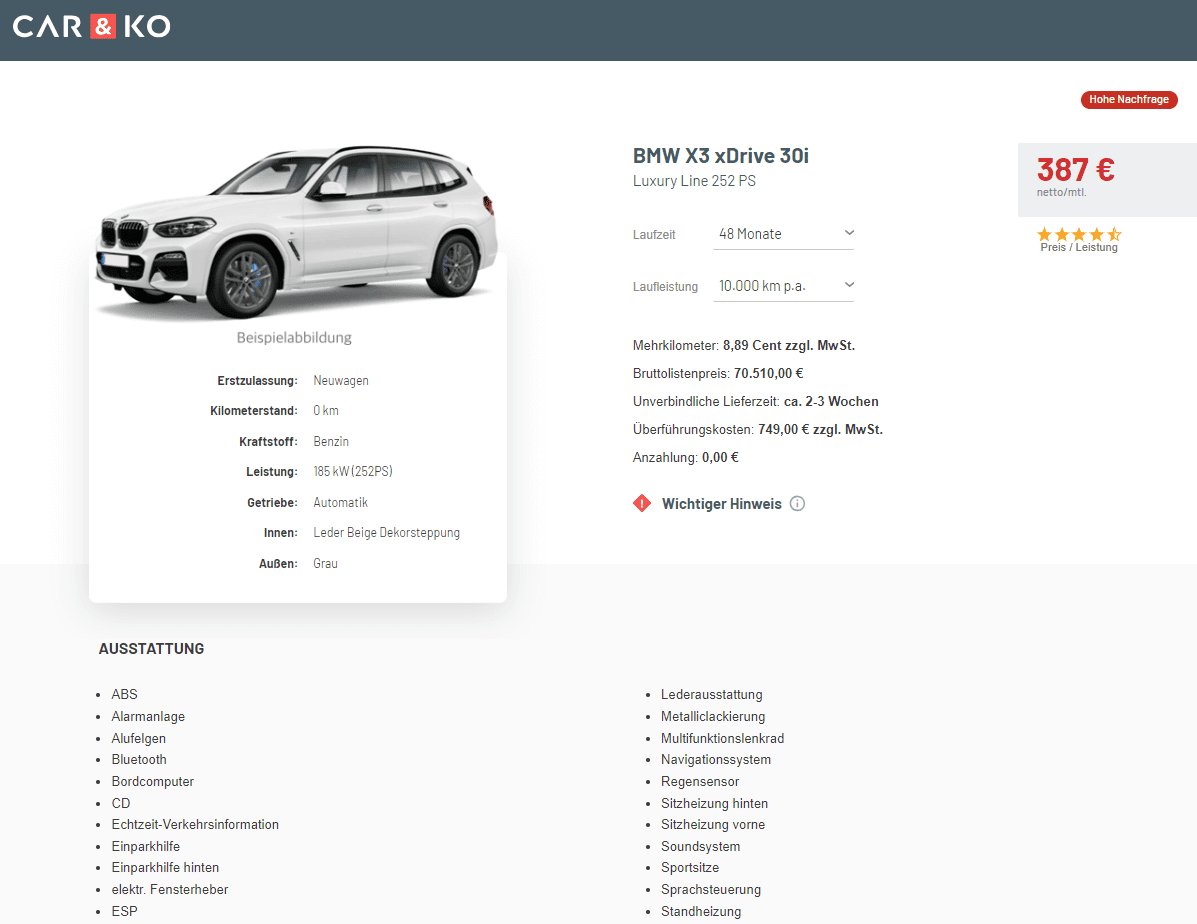
Task: Click the Wichtiger Hinweis link
Action: point(721,504)
